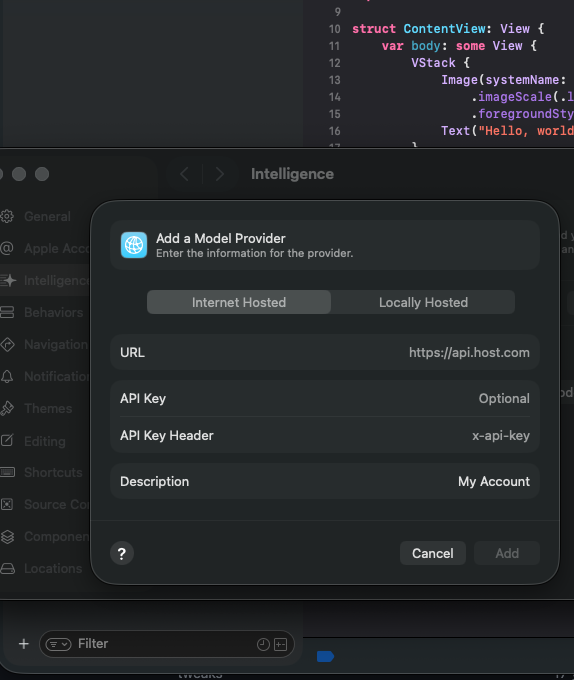Open help with question mark button
This screenshot has height=680, width=574.
pos(122,553)
